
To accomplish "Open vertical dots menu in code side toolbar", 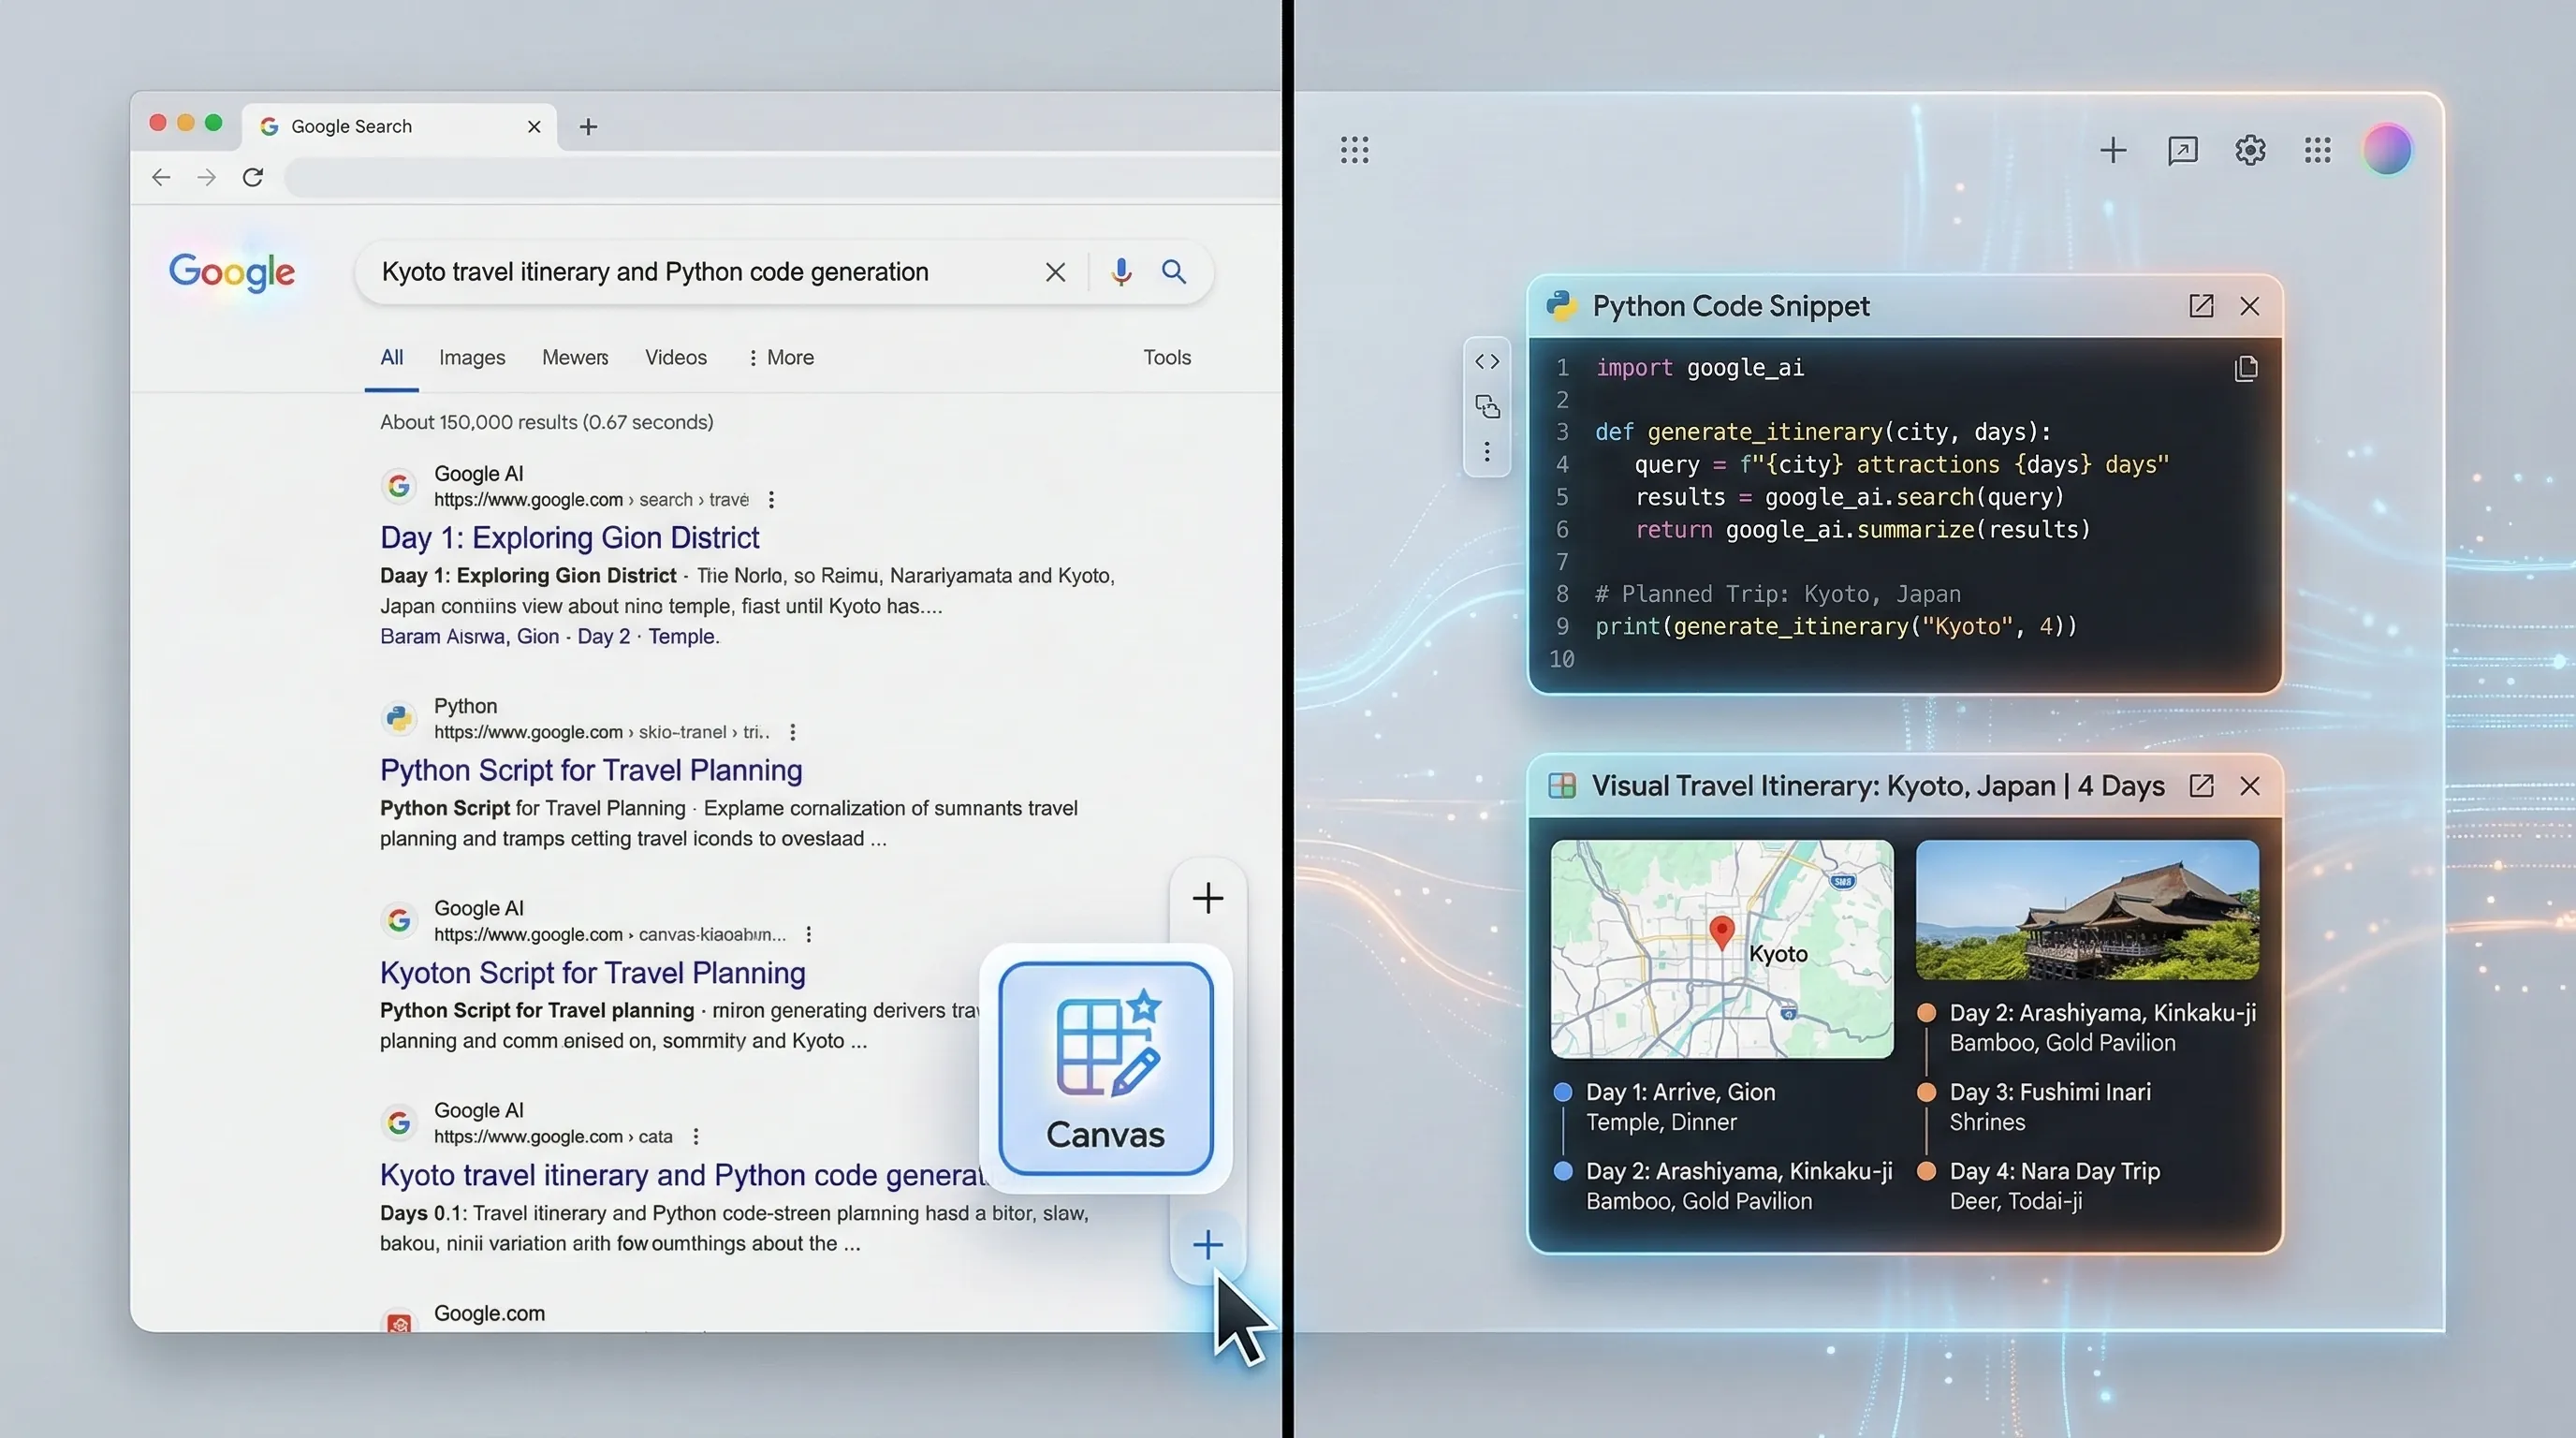I will coord(1487,452).
